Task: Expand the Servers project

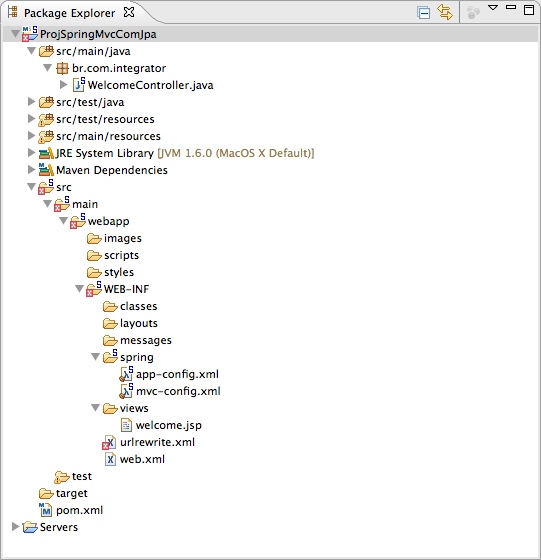Action: coord(15,527)
